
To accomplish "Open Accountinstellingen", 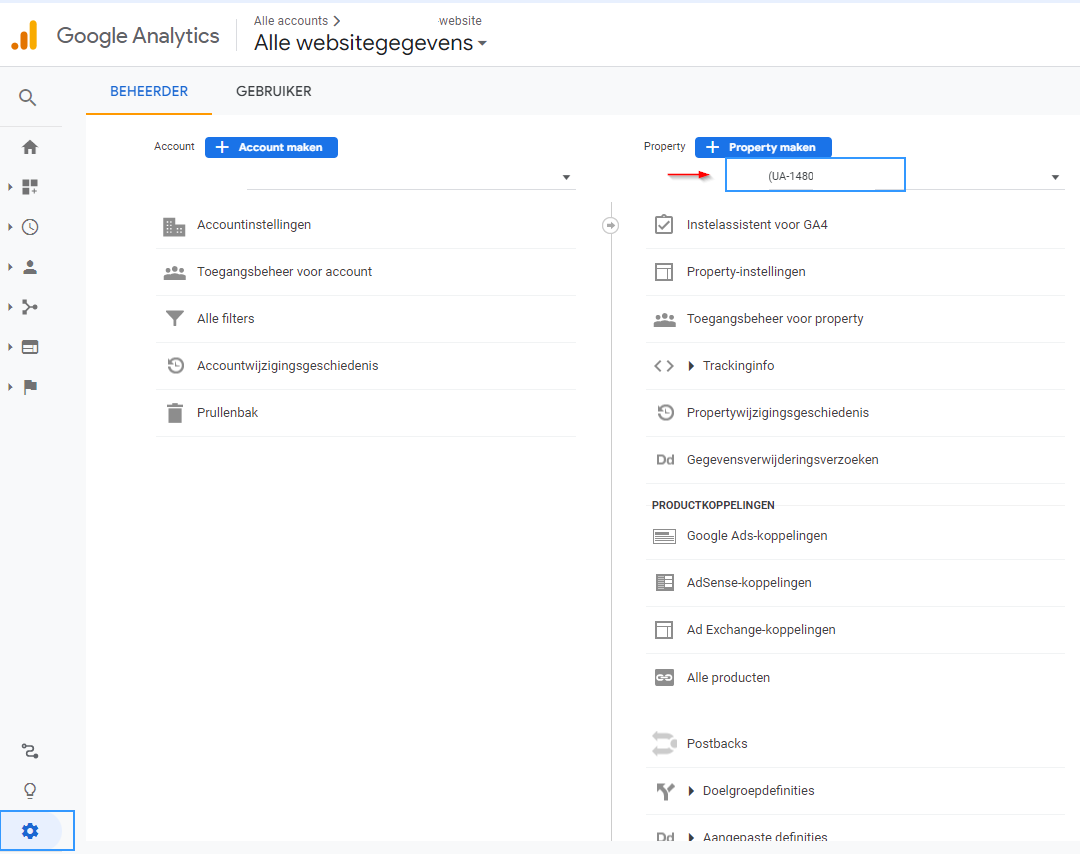I will coord(366,225).
